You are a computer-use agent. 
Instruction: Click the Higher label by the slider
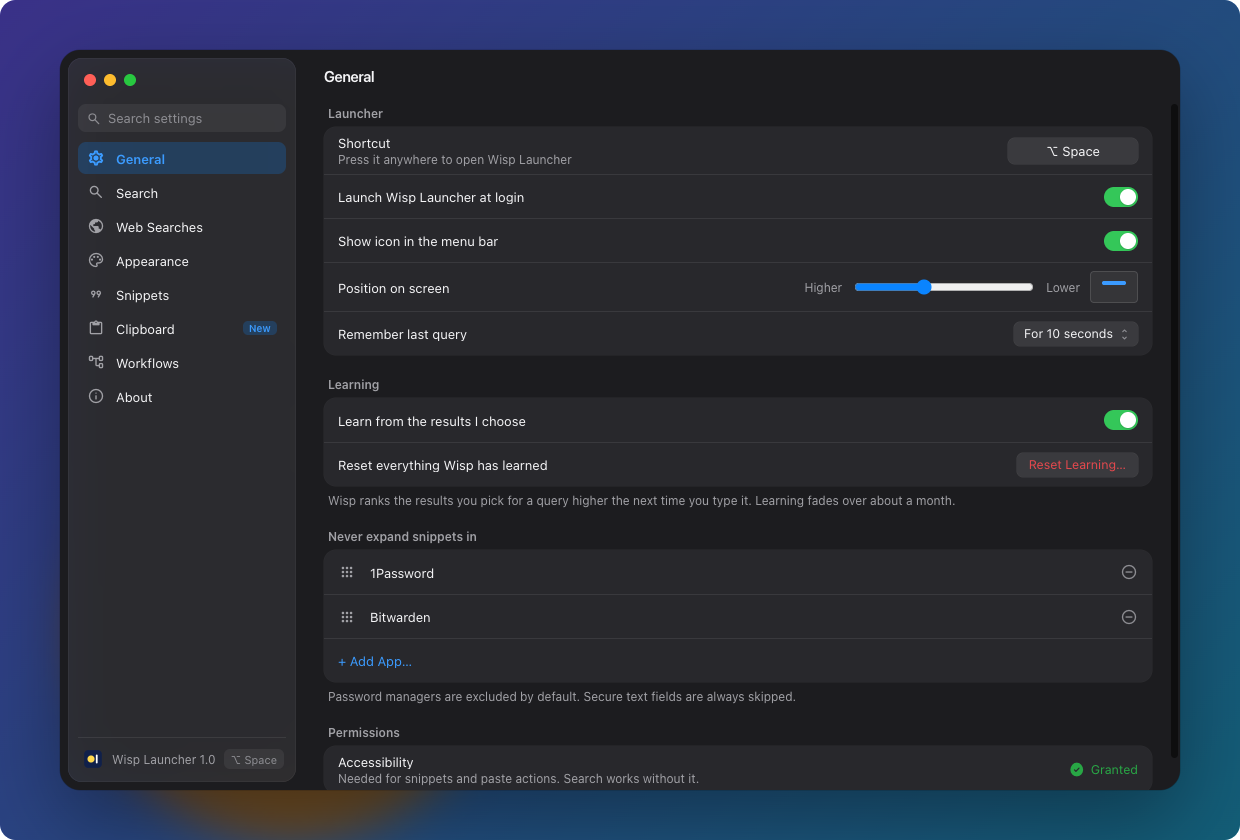coord(823,287)
